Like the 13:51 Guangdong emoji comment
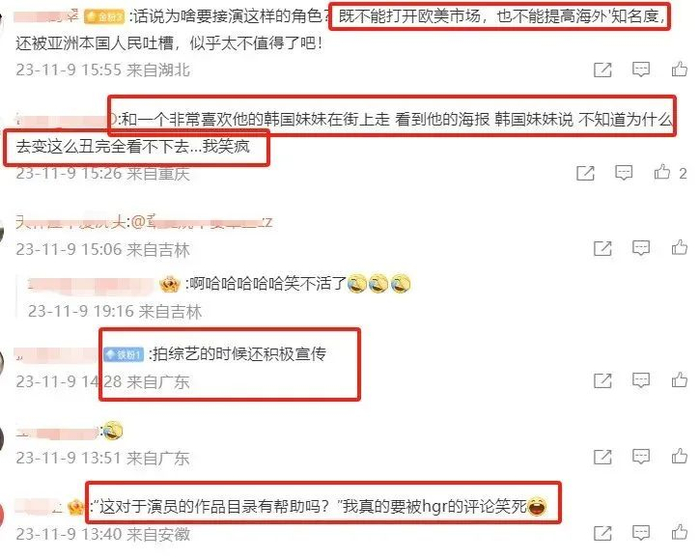700x559 pixels. click(679, 456)
